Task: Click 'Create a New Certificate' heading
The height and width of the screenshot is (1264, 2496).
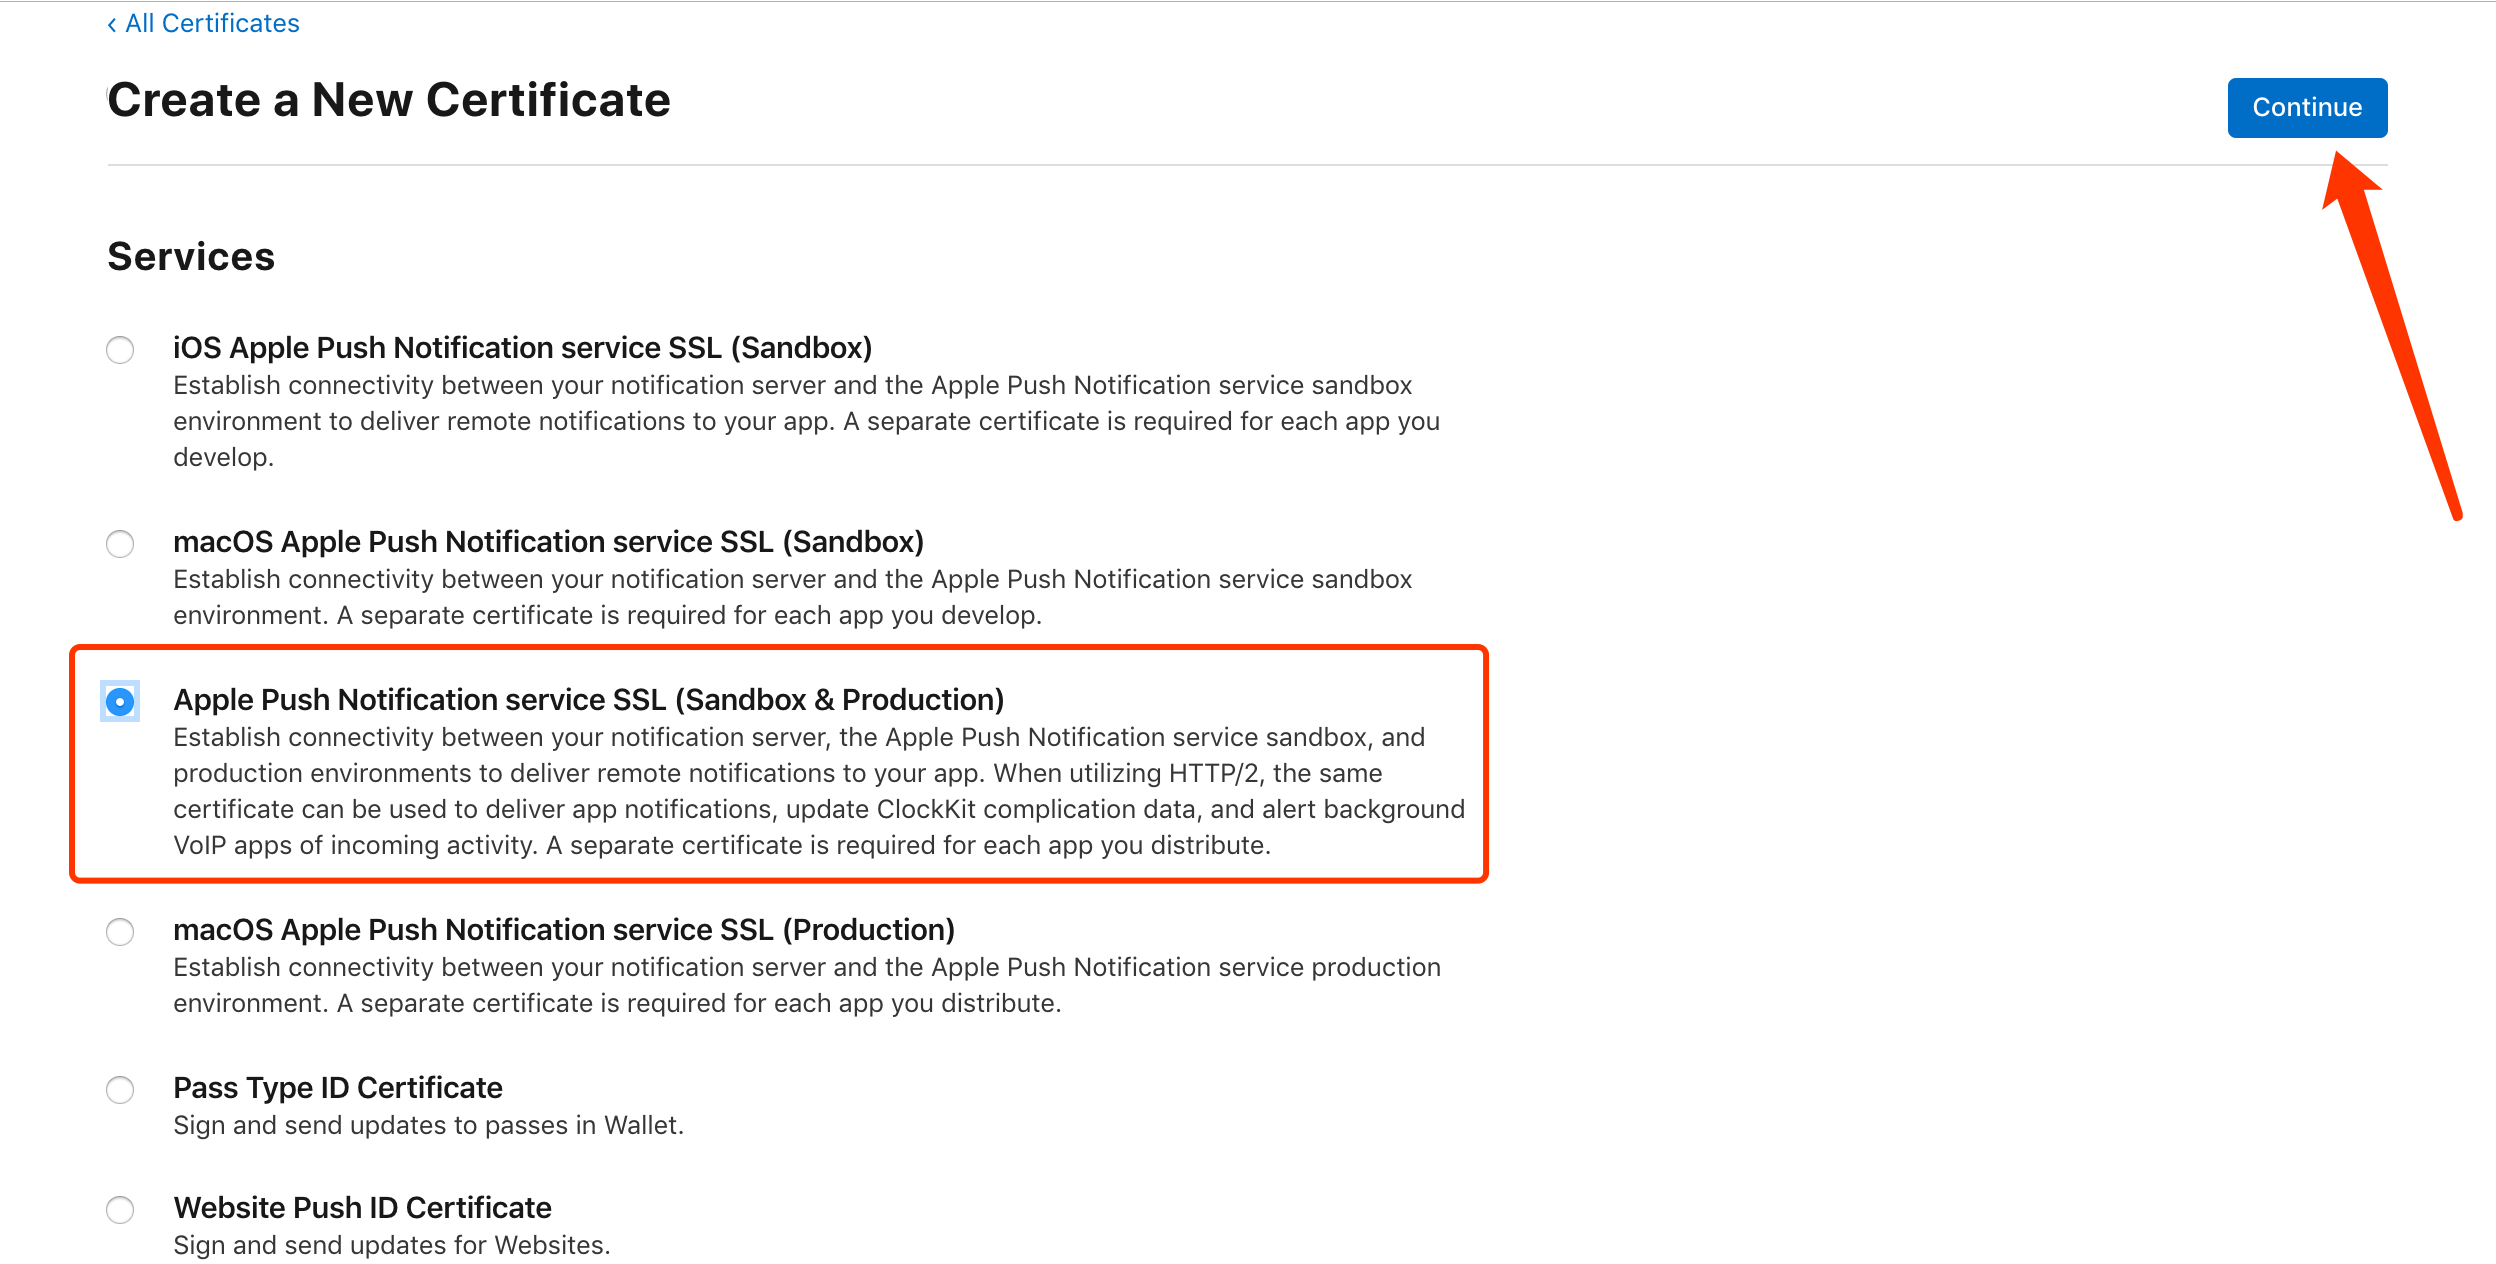Action: click(x=389, y=99)
